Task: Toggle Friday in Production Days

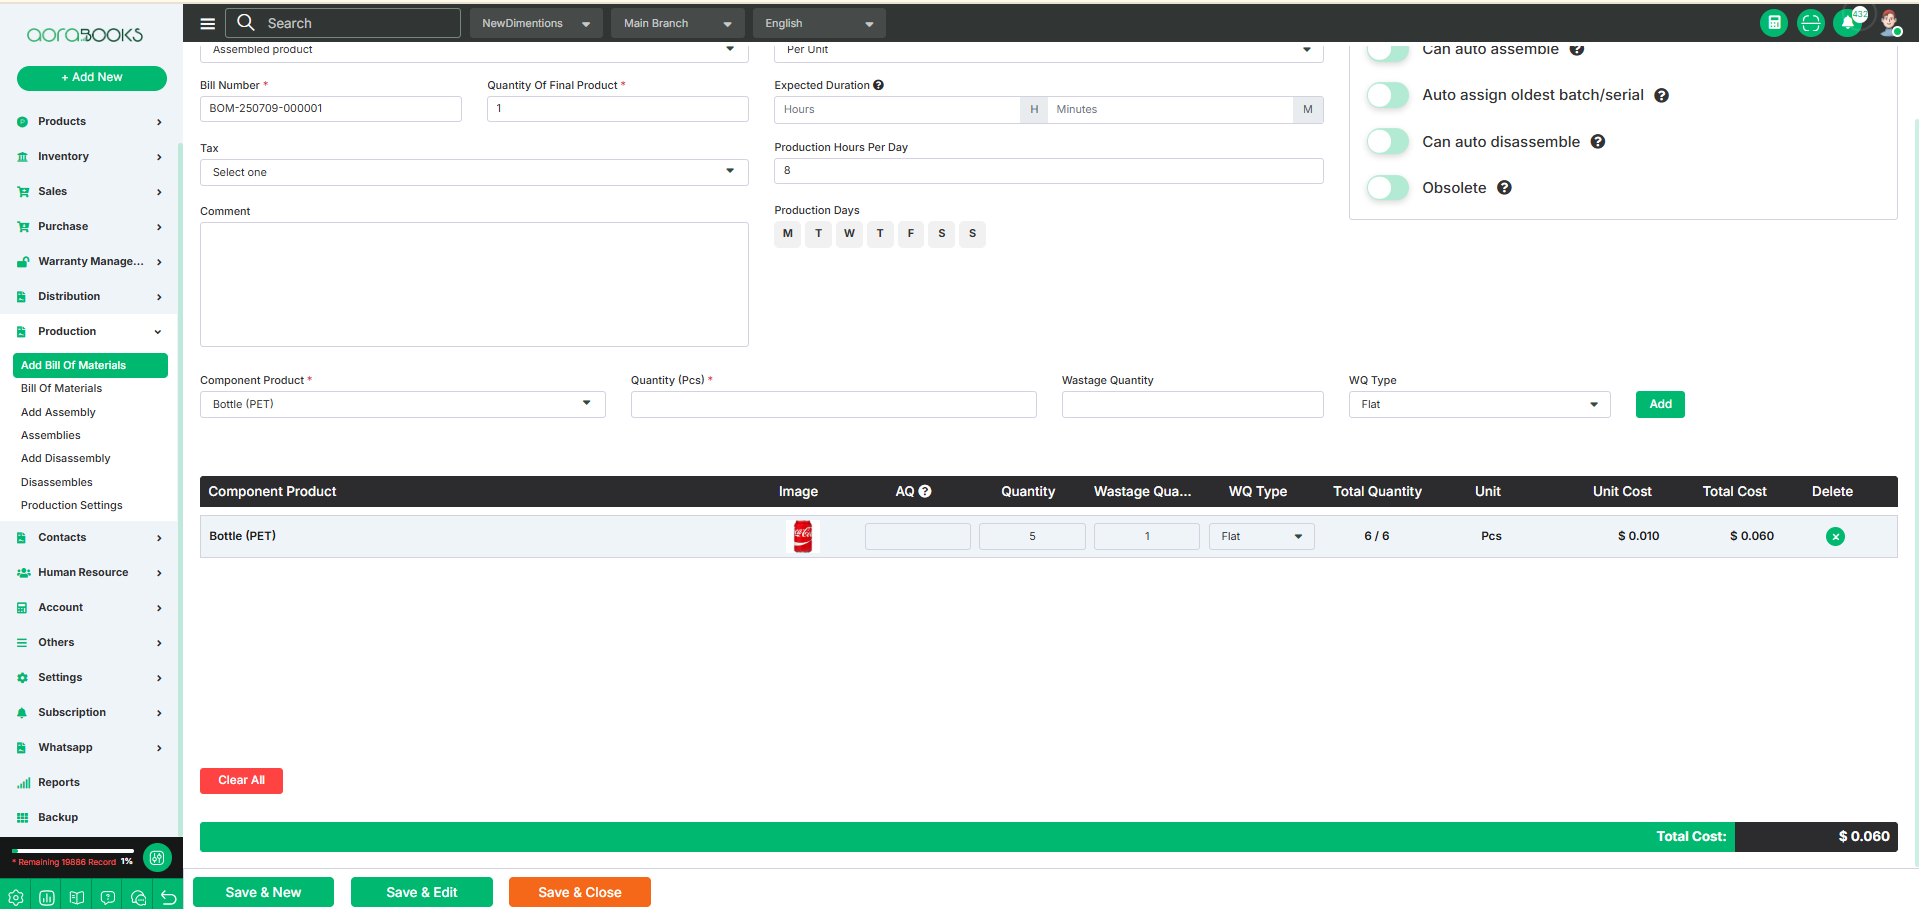Action: click(x=911, y=234)
